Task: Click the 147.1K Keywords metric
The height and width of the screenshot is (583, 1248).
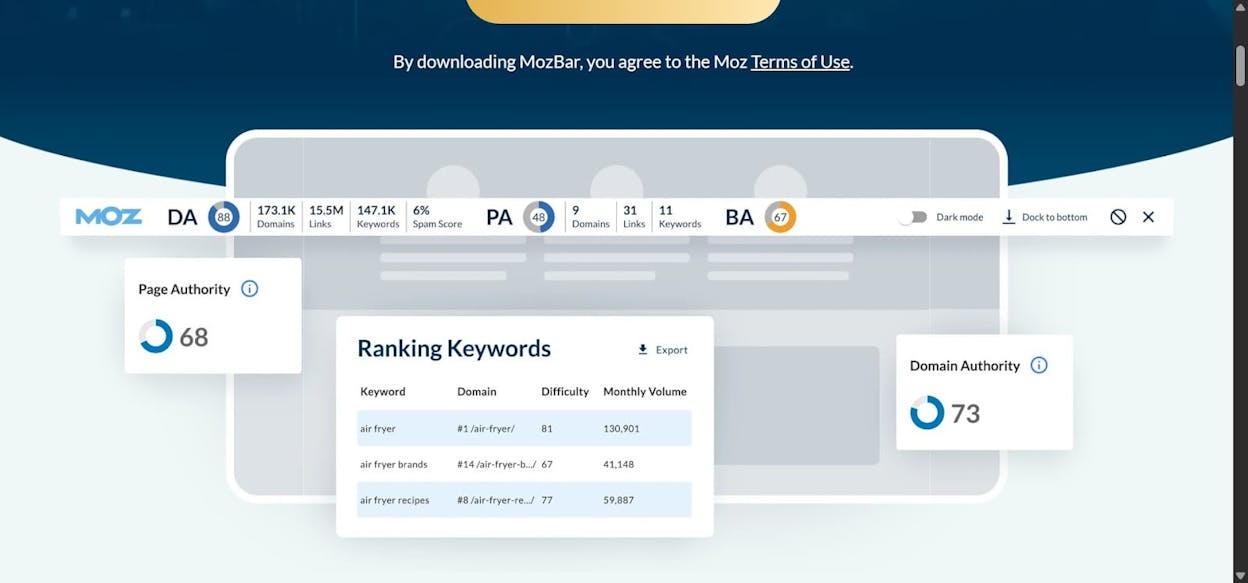Action: coord(378,217)
